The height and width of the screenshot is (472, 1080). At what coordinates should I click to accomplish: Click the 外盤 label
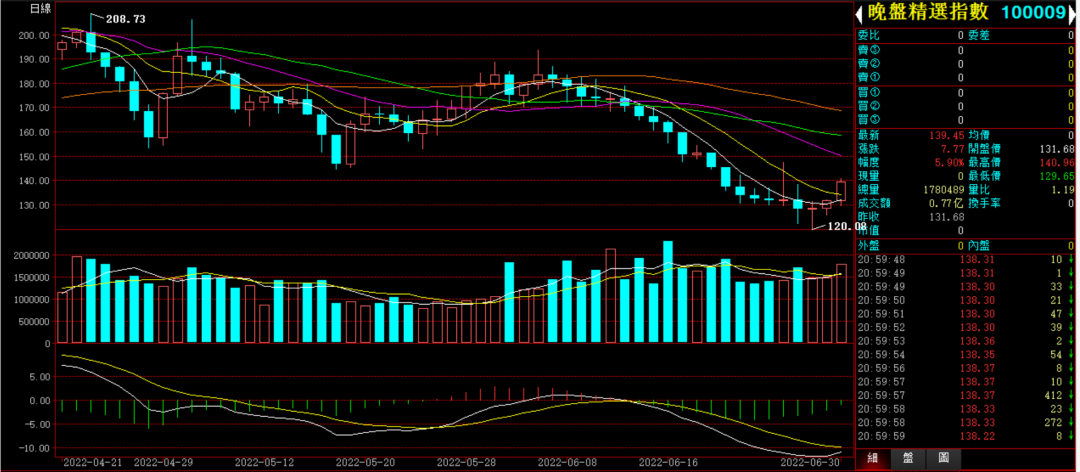[868, 245]
